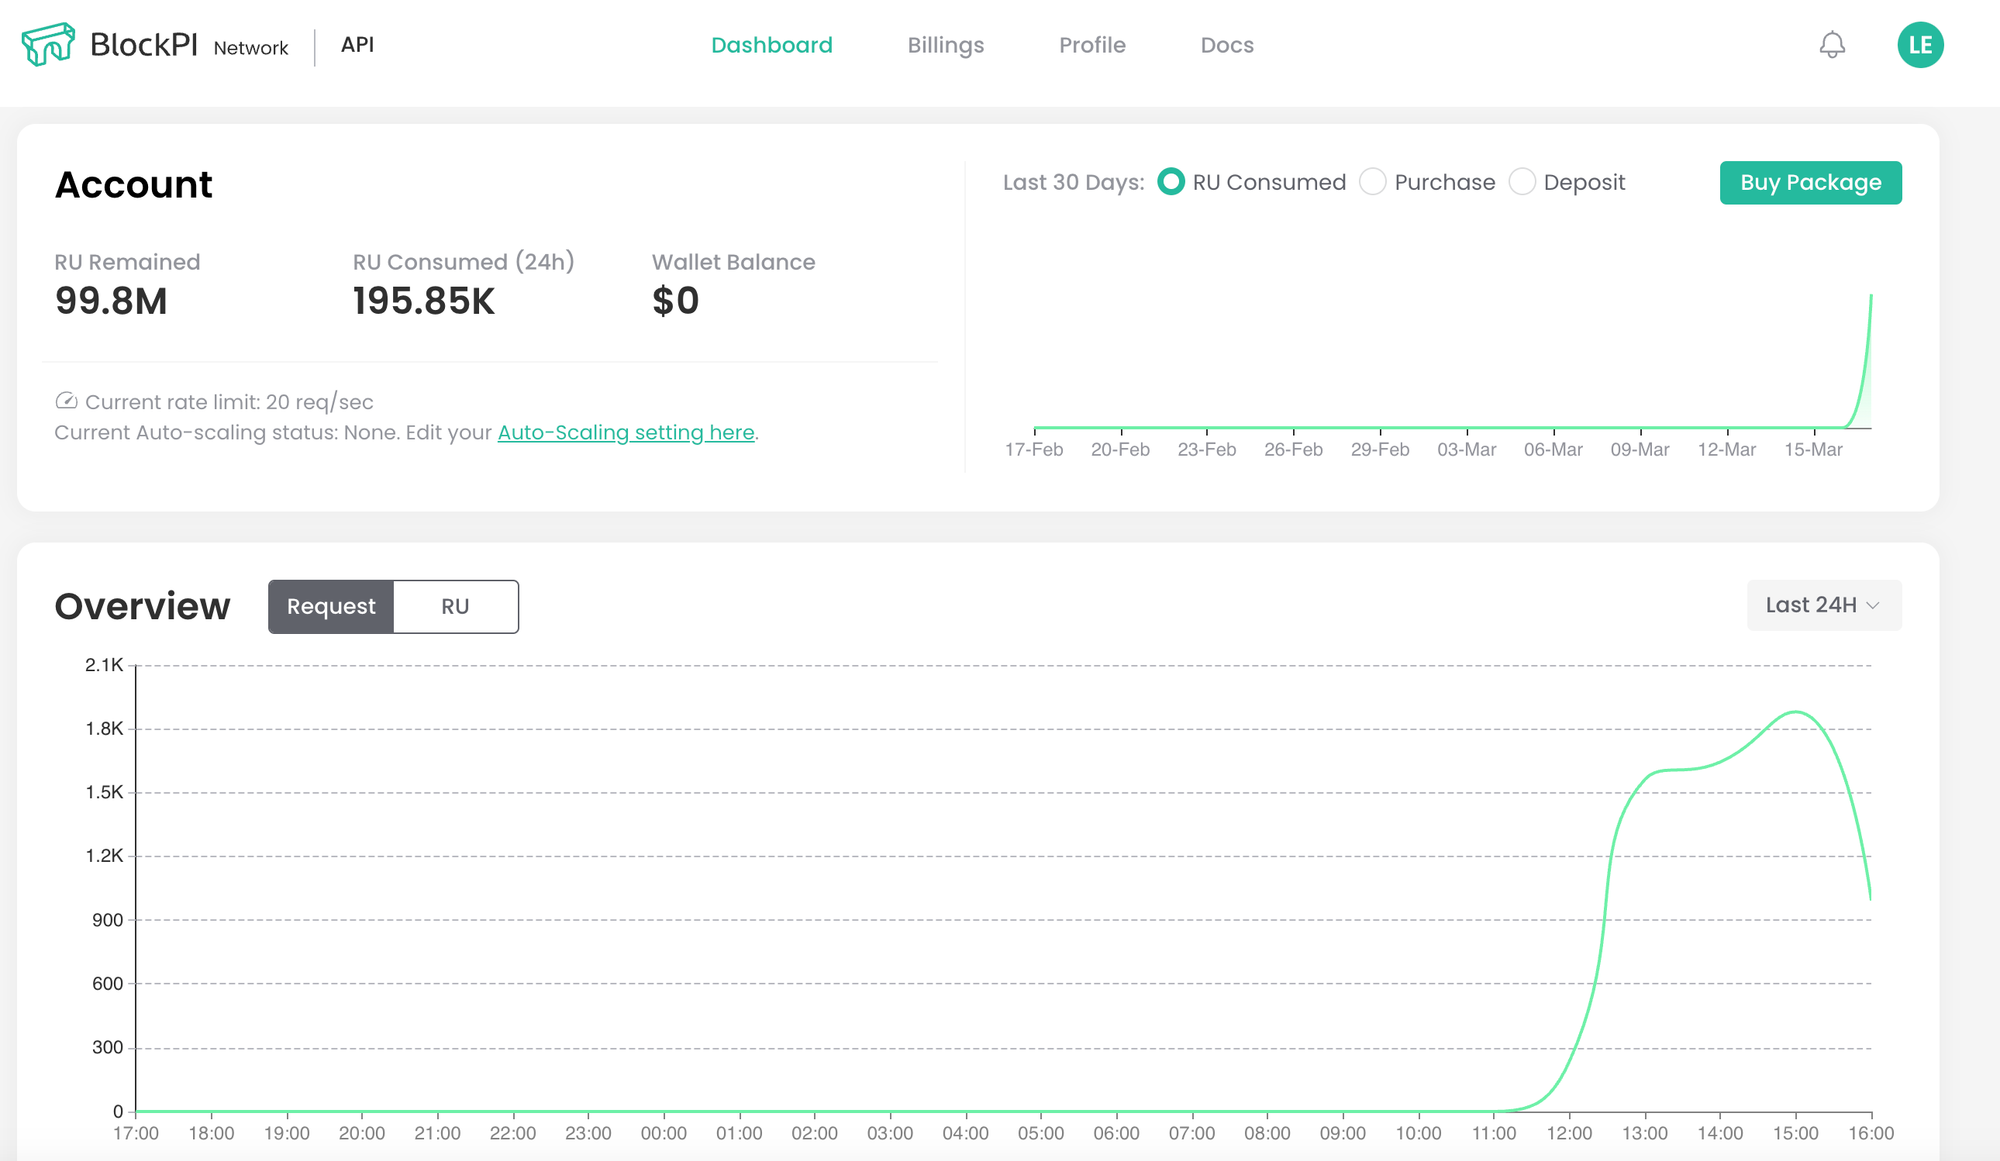Go to the Billings tab
Viewport: 2000px width, 1161px height.
[x=945, y=45]
